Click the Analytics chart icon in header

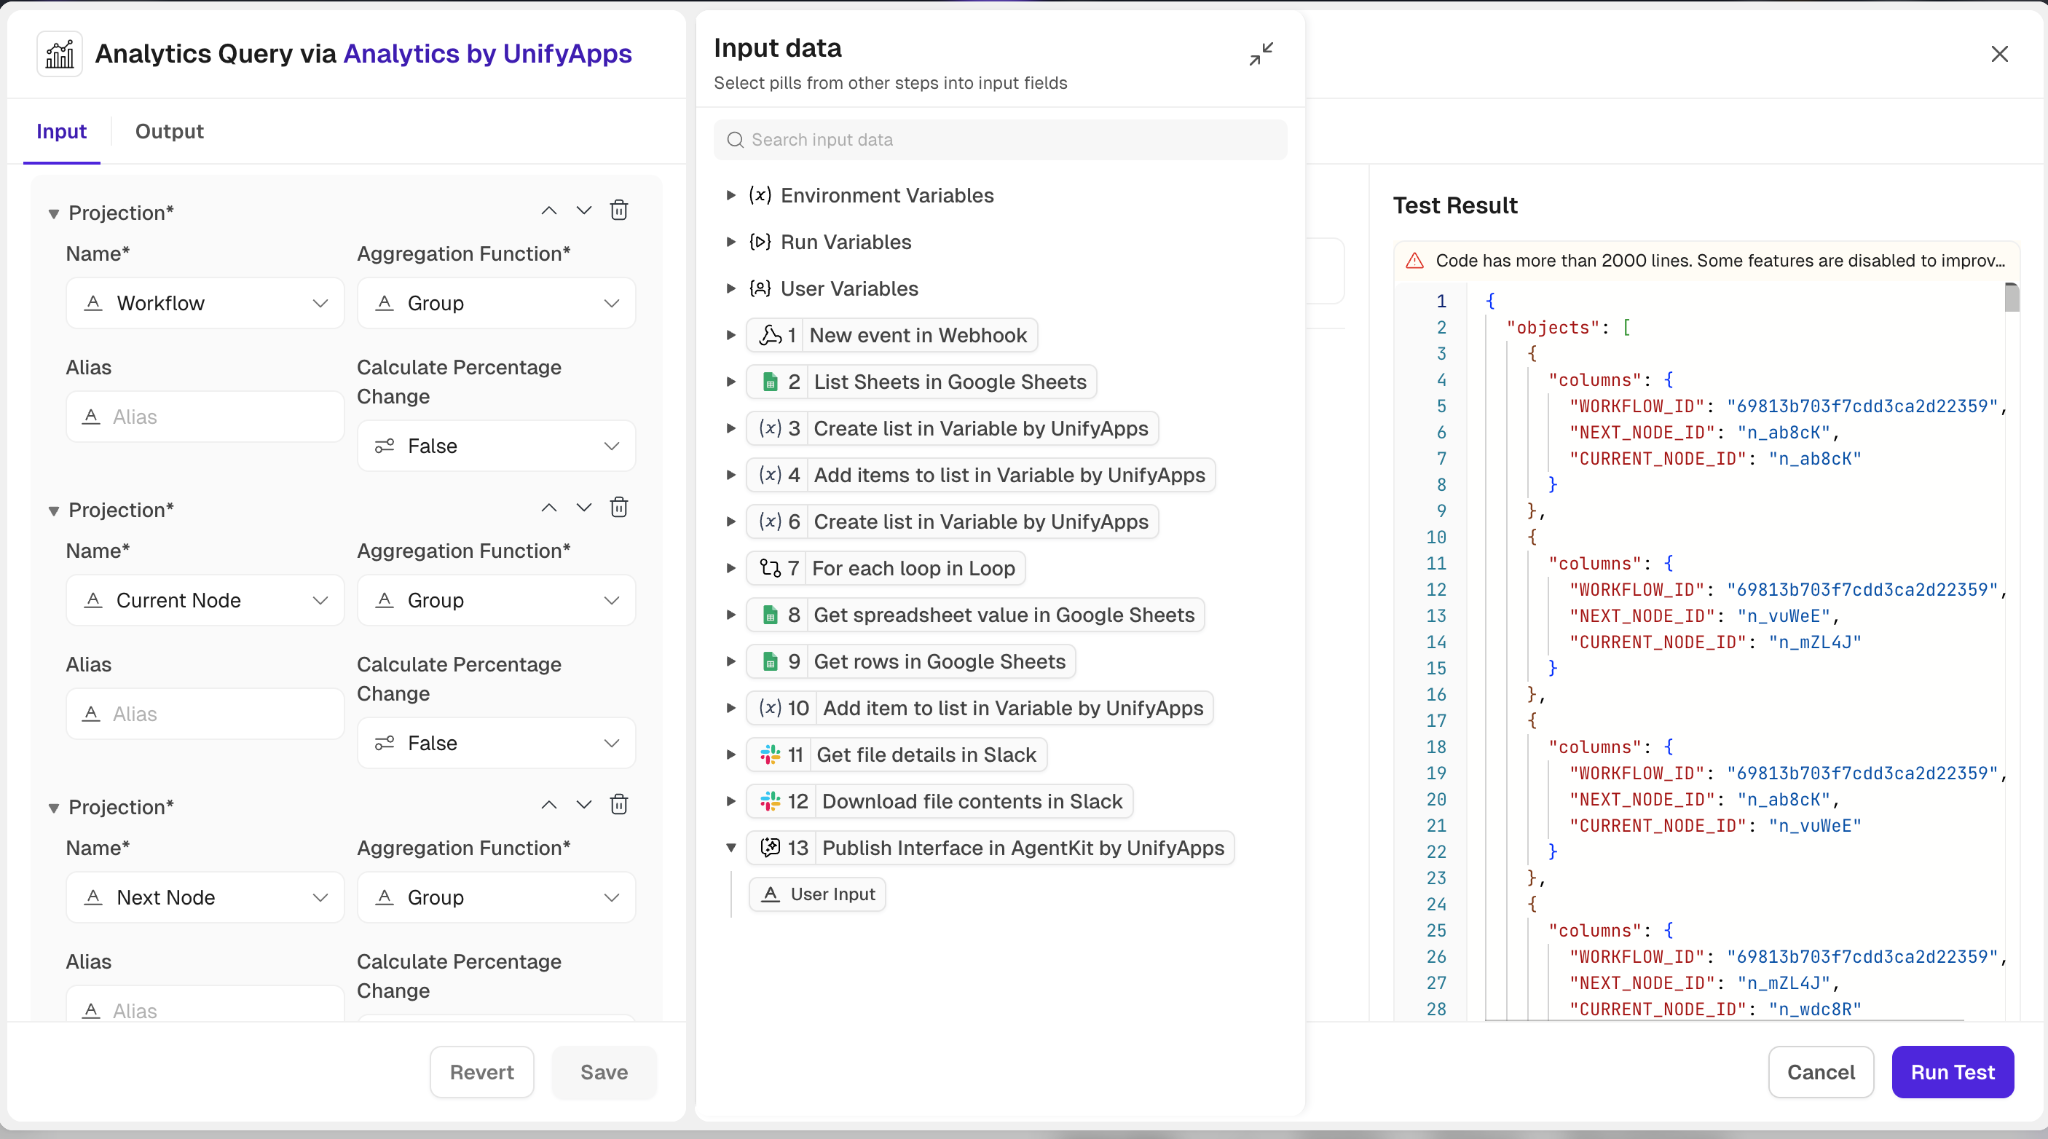pos(60,54)
